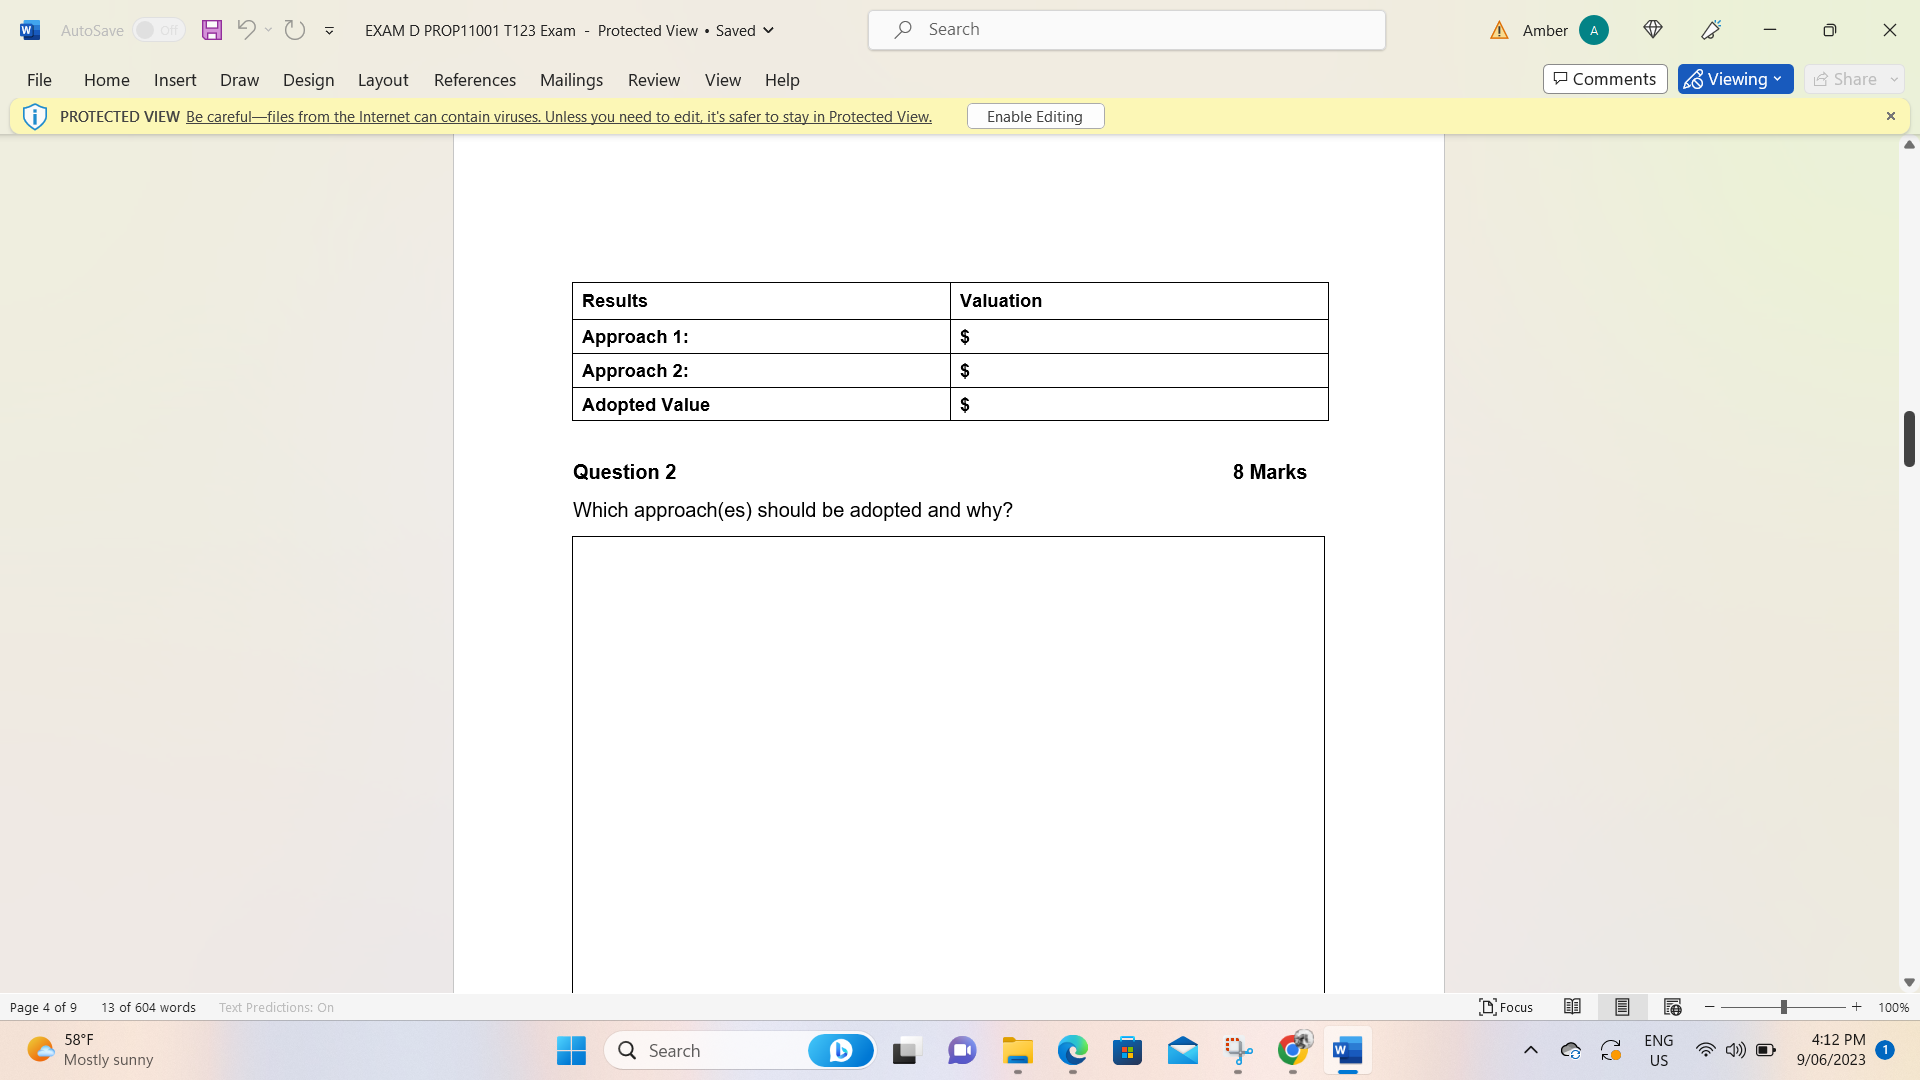Click the Undo arrow icon

246,30
